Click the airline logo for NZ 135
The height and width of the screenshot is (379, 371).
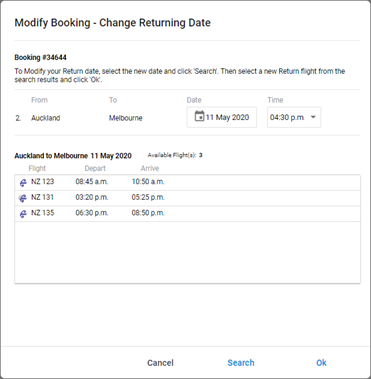[23, 214]
